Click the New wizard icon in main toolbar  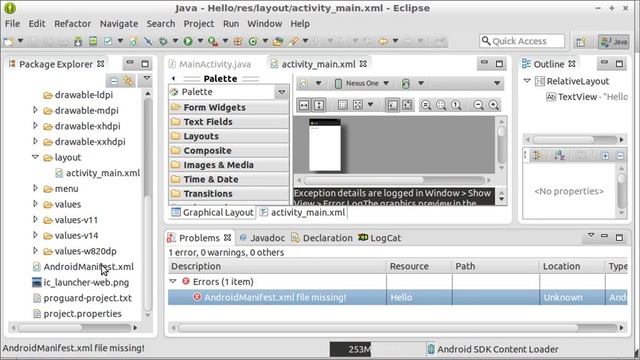[8, 41]
